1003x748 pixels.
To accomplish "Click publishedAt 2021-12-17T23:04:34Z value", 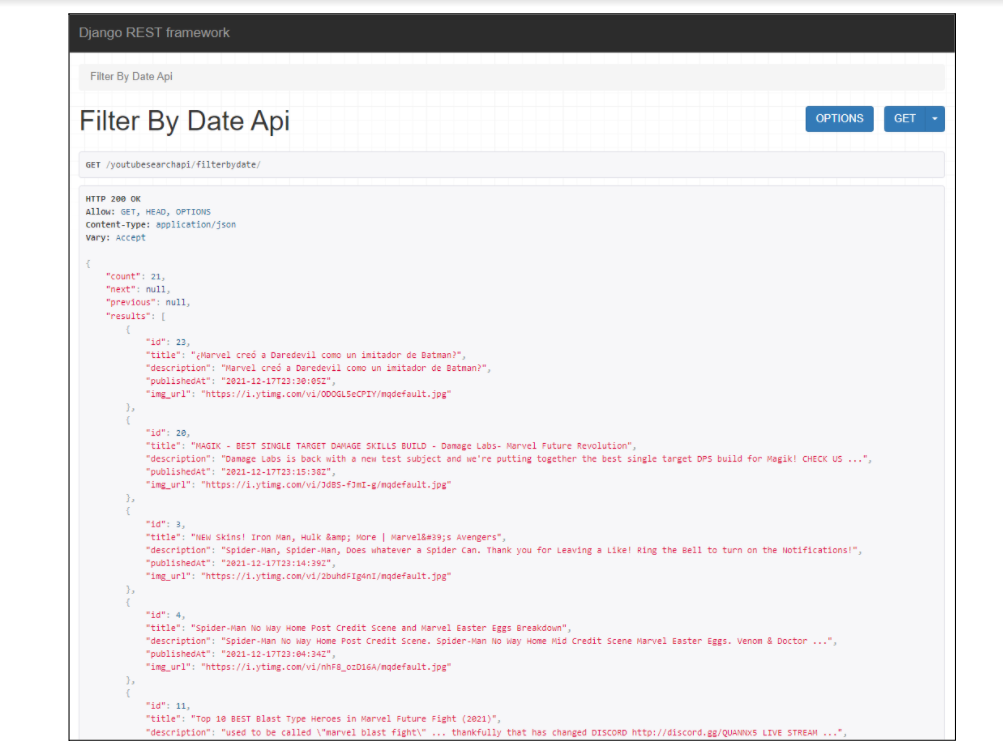I will [x=278, y=654].
